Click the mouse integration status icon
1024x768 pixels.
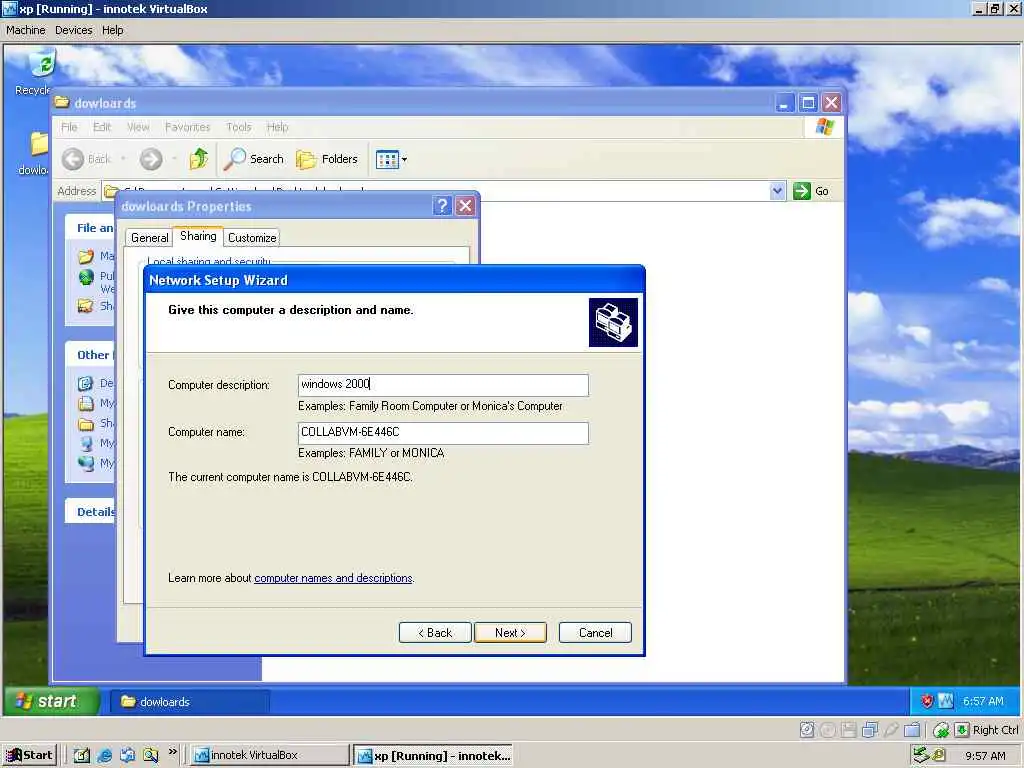941,729
